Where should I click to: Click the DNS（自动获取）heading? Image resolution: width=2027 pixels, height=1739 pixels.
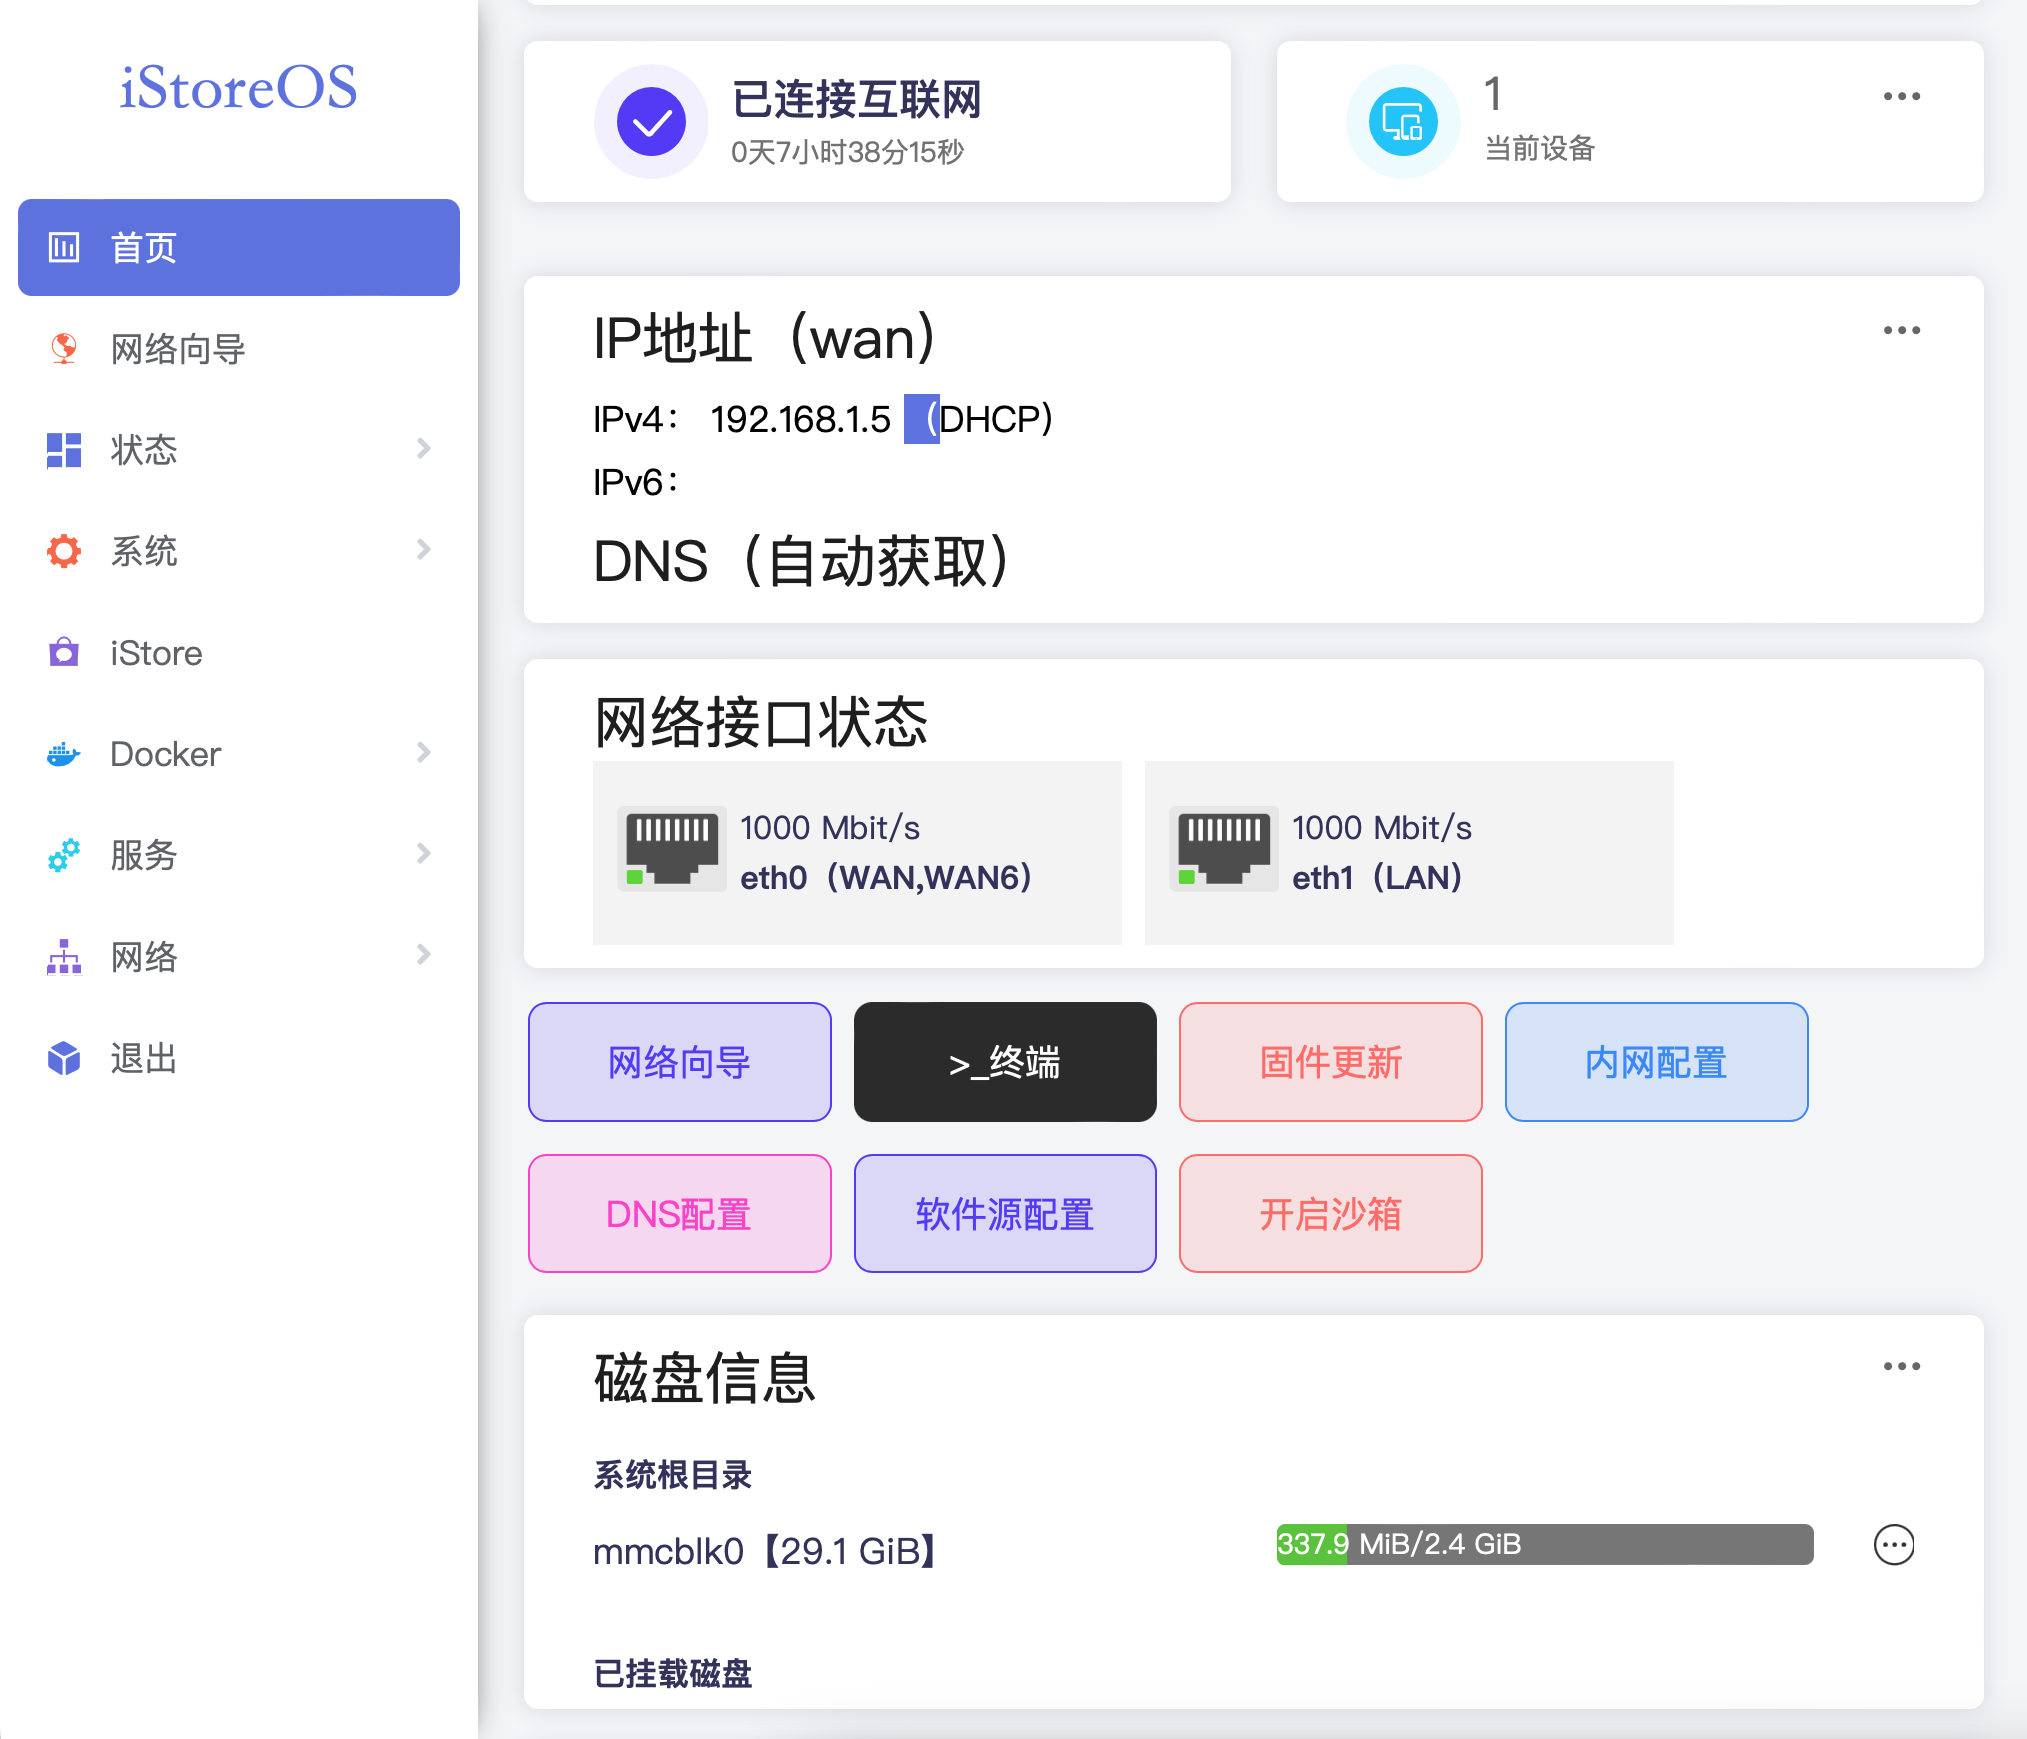802,561
